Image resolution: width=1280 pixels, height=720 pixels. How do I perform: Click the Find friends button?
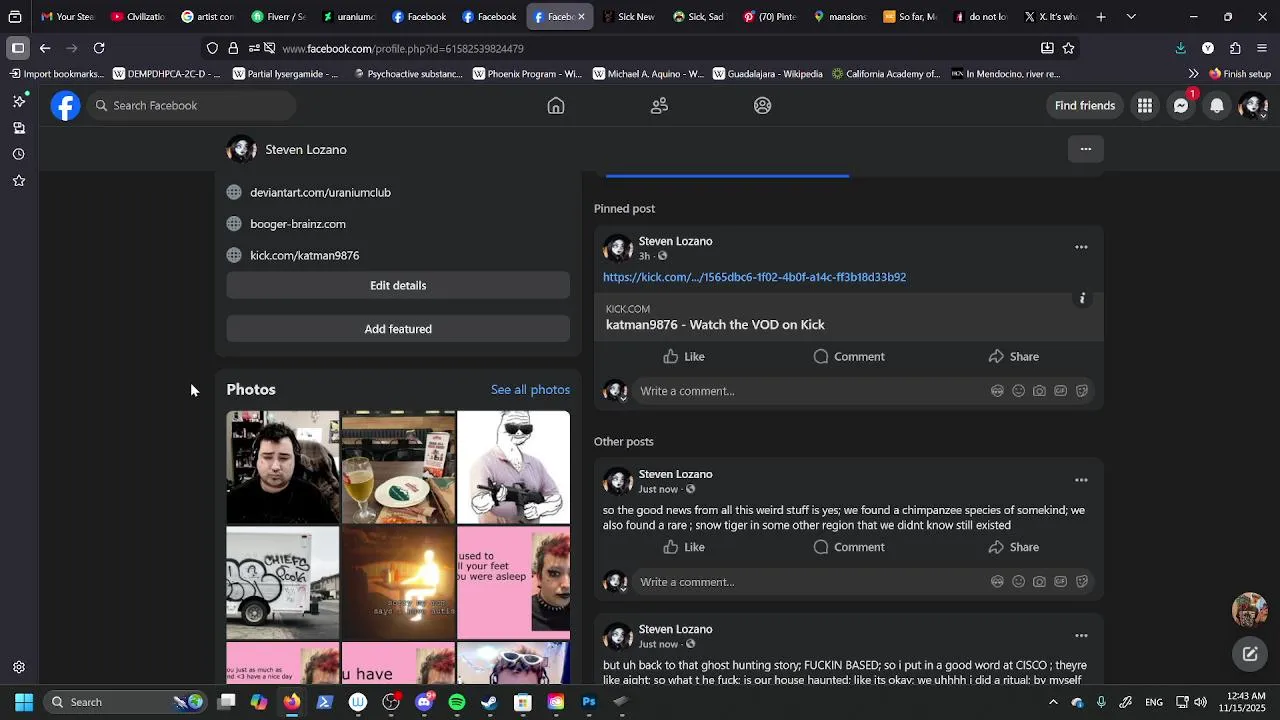[1085, 106]
